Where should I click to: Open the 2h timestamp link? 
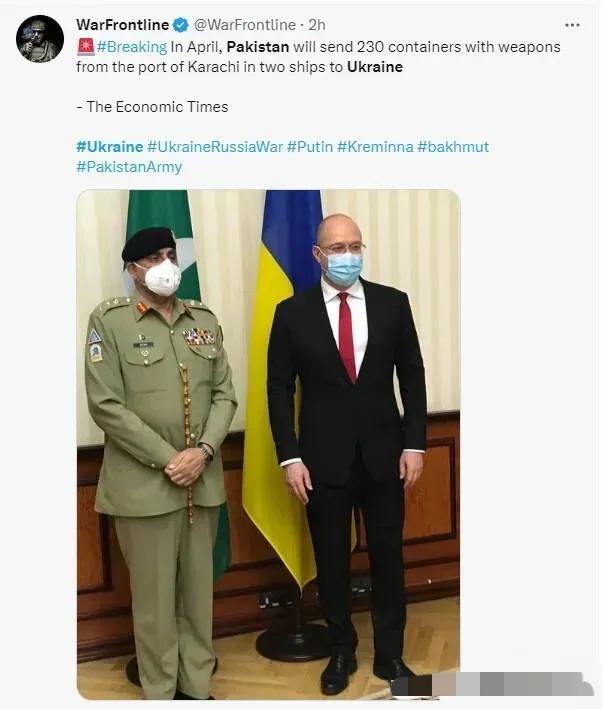pyautogui.click(x=317, y=25)
